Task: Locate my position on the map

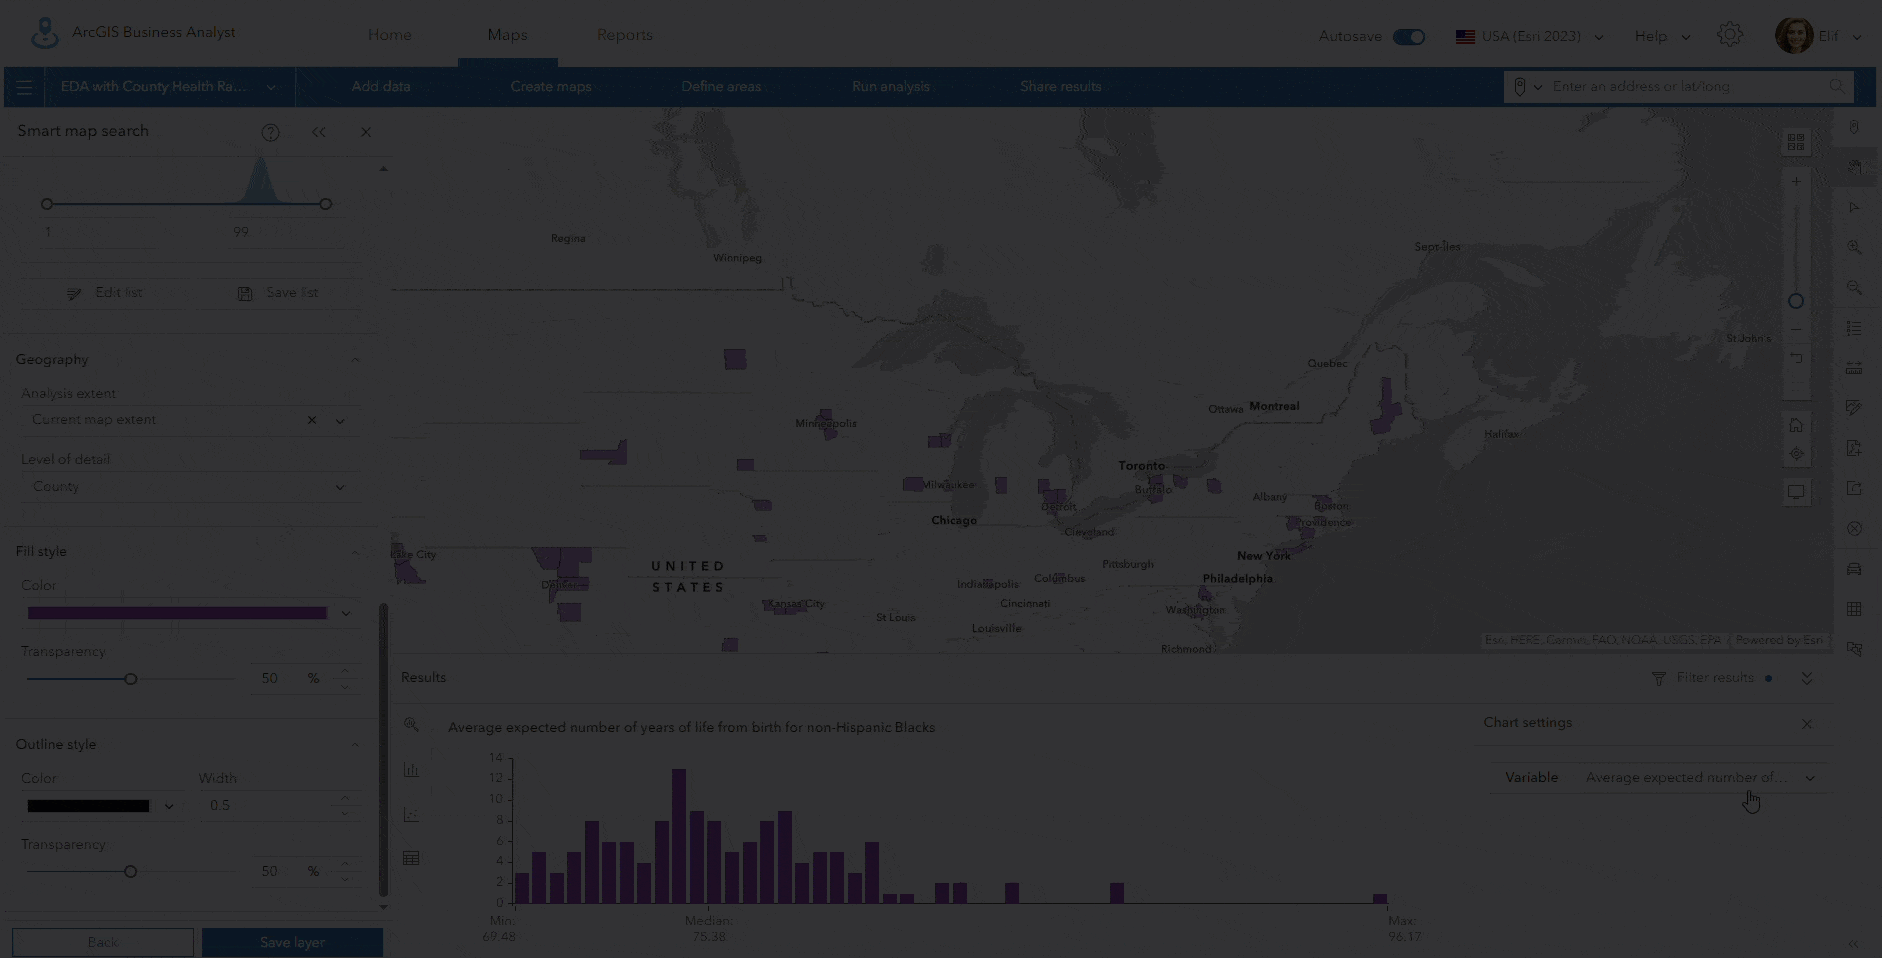Action: 1796,454
